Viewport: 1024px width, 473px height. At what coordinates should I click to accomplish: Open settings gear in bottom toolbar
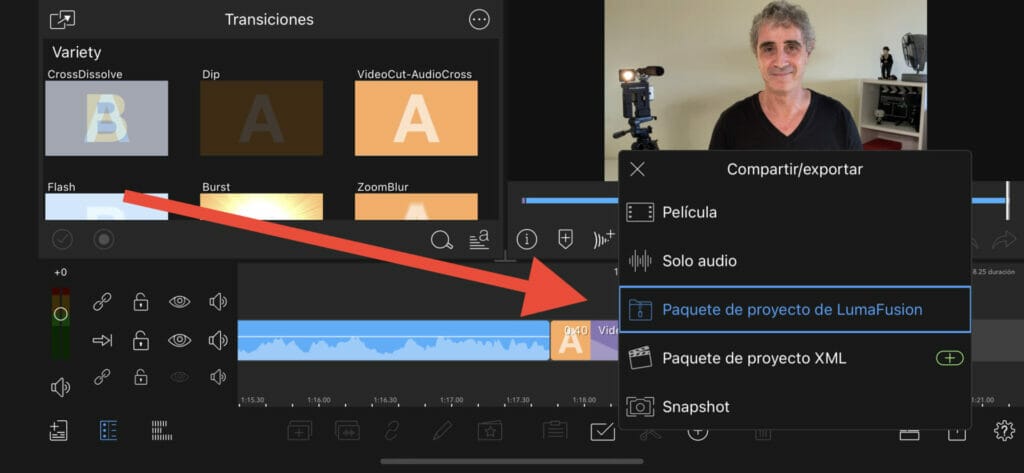(x=1003, y=431)
